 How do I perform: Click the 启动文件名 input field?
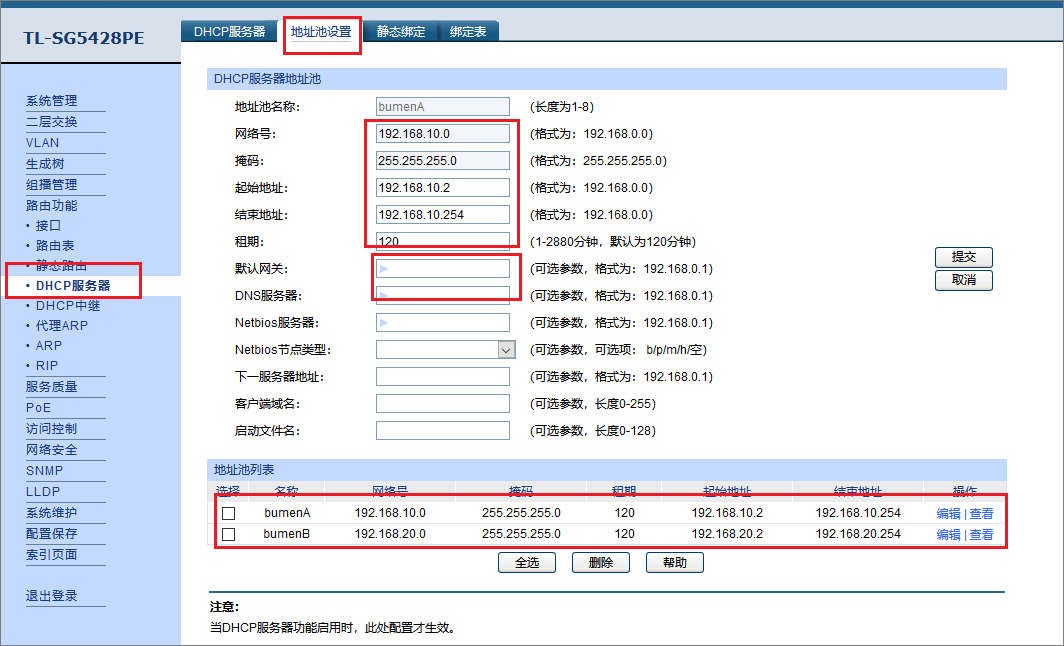click(x=442, y=430)
